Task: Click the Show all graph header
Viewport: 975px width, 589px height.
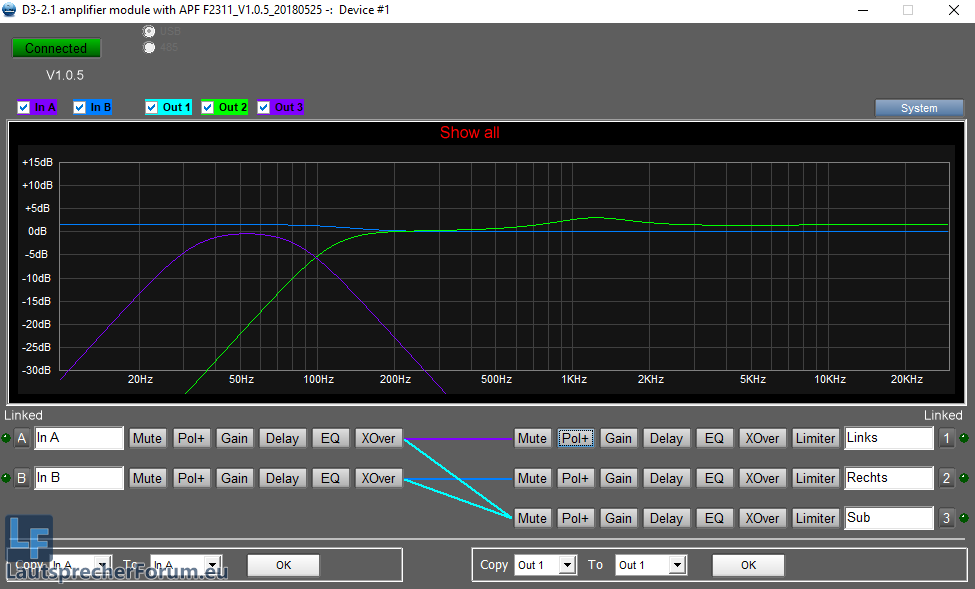Action: coord(469,133)
